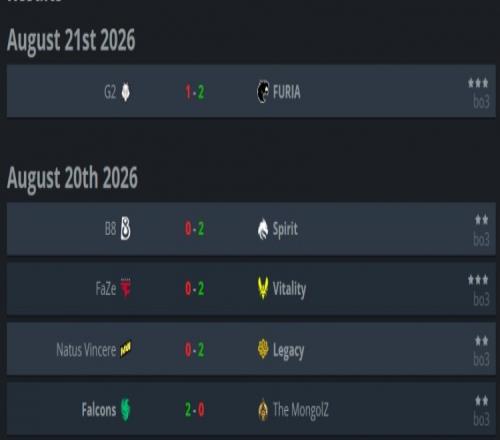This screenshot has height=440, width=500.
Task: Click the Natus Vincere yellow logo
Action: (125, 349)
